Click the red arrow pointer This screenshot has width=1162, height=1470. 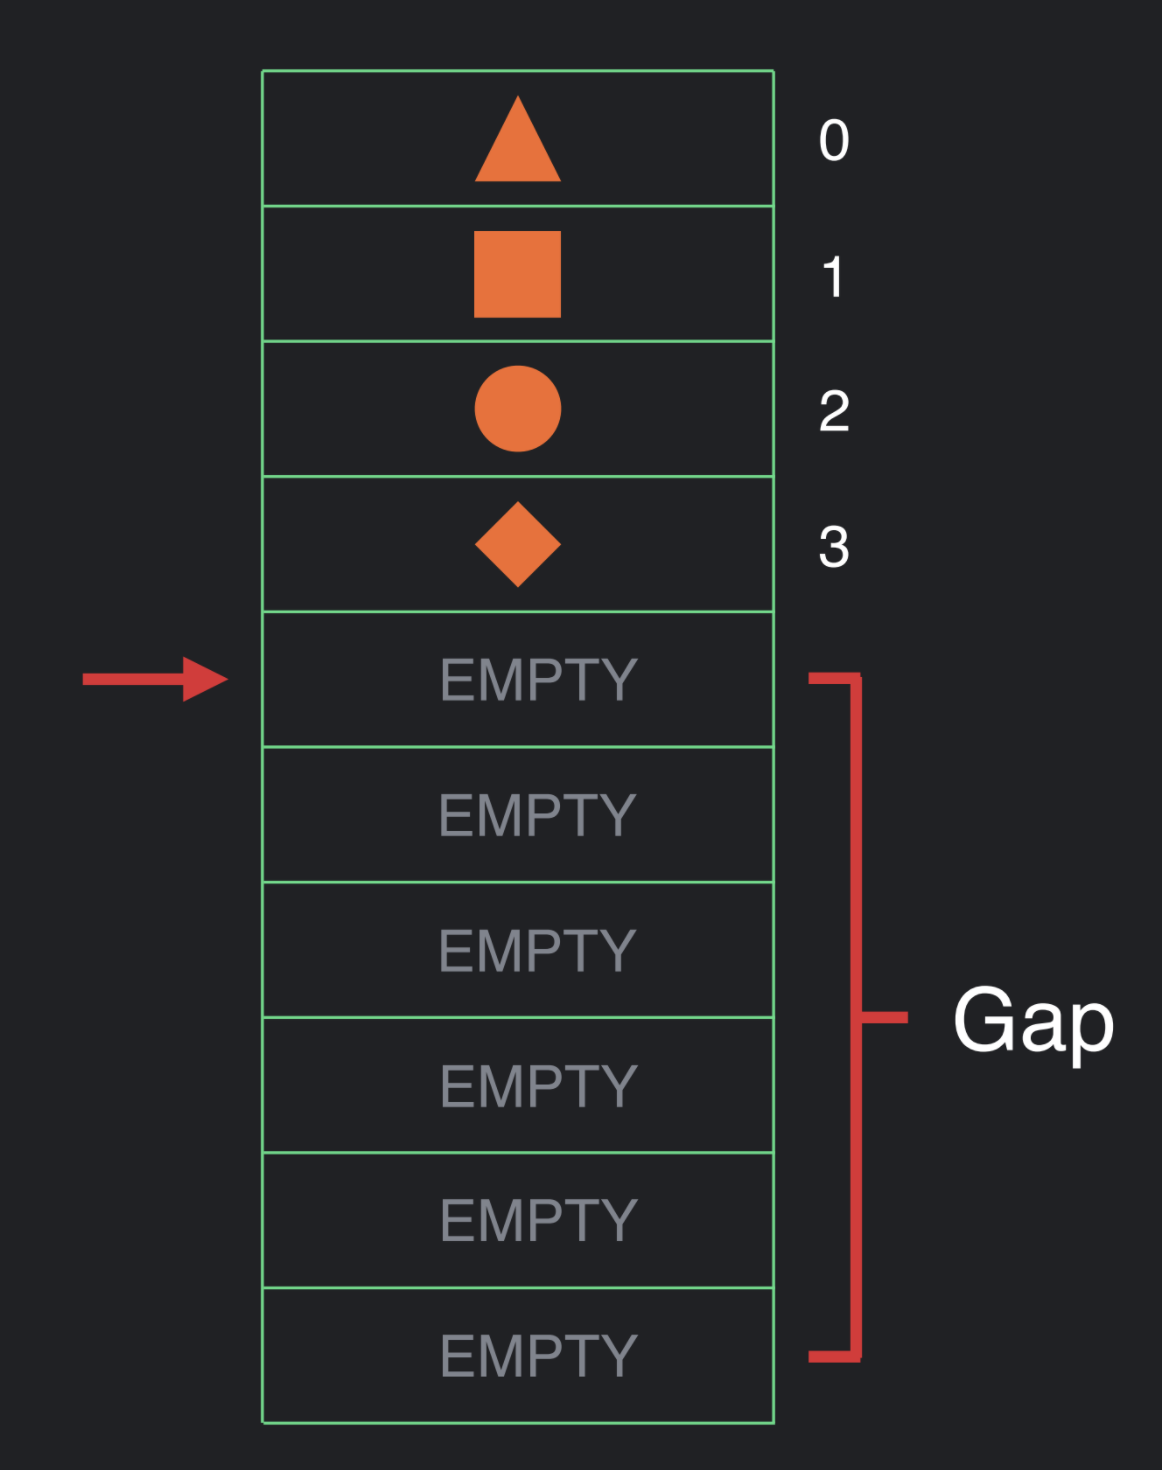155,680
